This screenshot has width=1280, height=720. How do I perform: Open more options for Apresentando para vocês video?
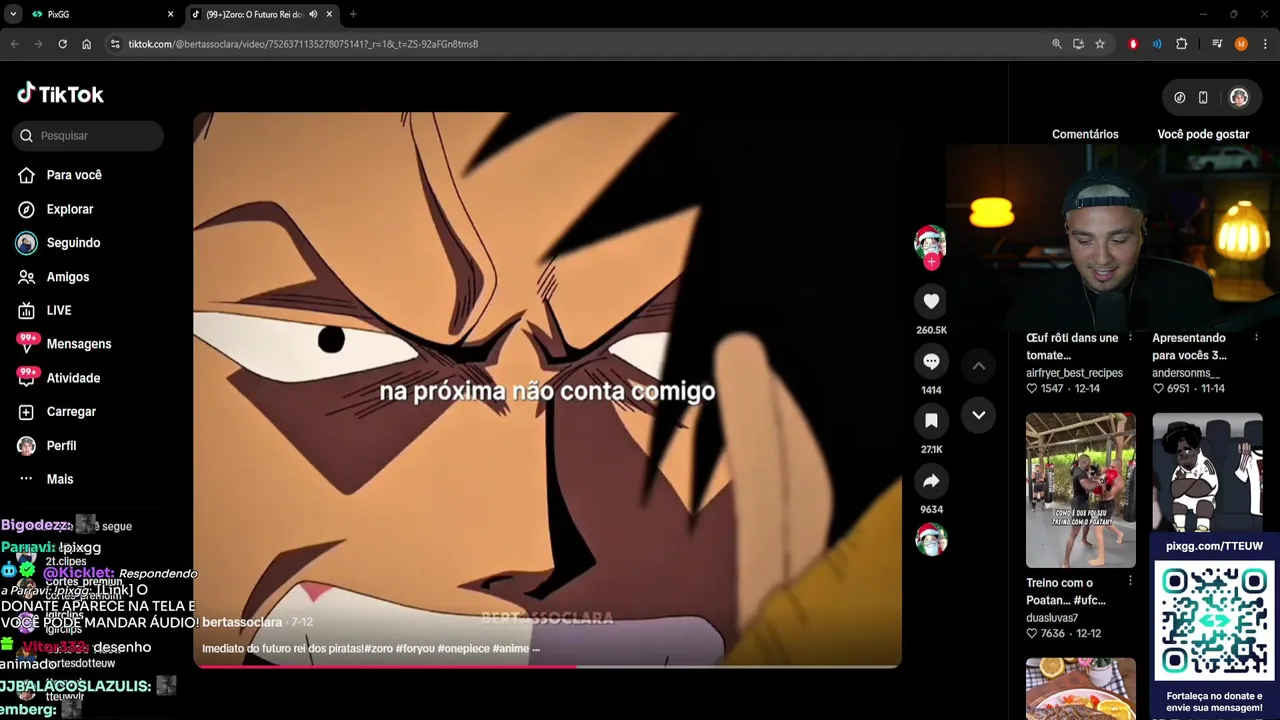coord(1257,337)
